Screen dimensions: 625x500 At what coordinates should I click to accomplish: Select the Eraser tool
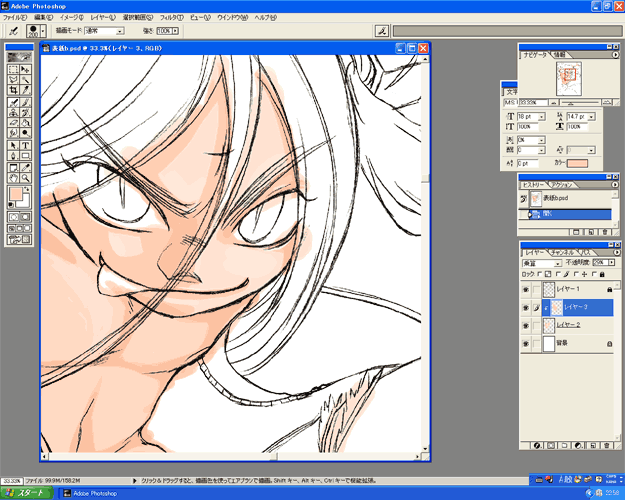[13, 122]
